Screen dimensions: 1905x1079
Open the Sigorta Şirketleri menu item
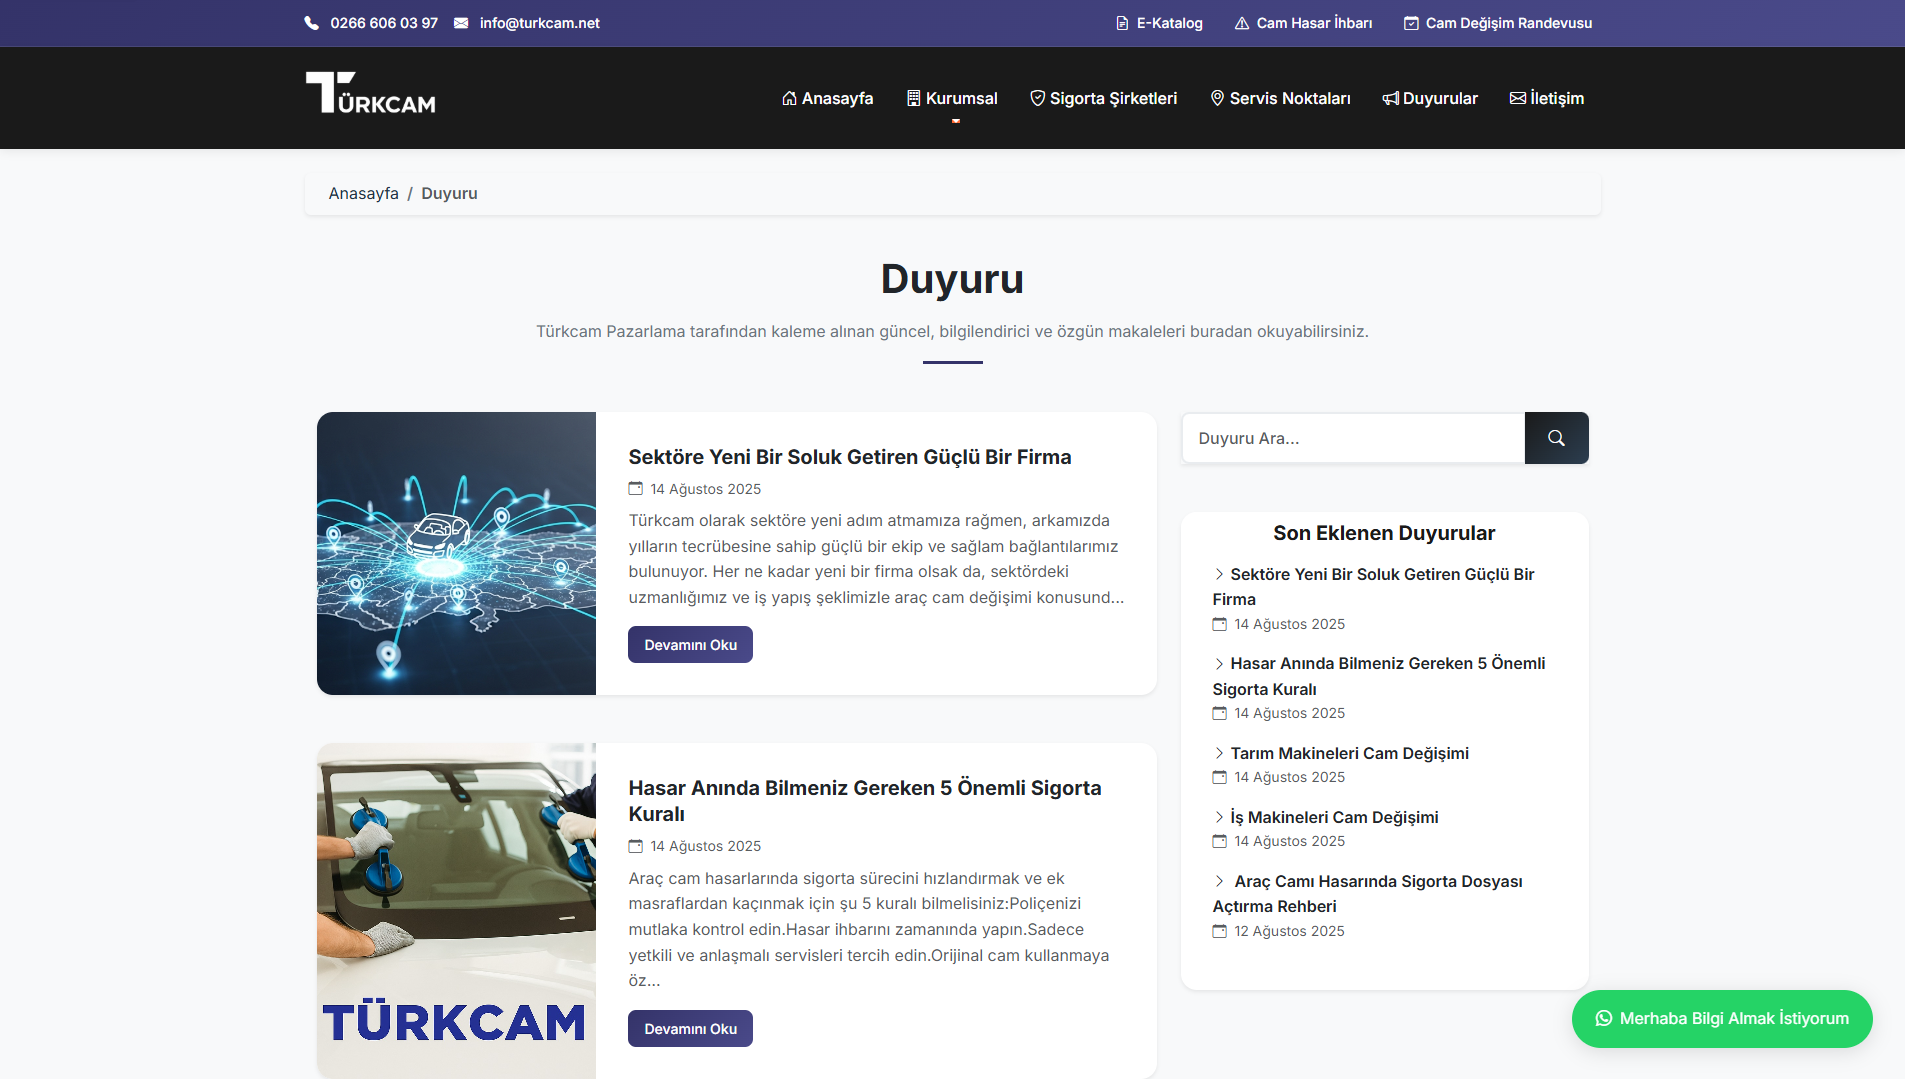point(1103,98)
